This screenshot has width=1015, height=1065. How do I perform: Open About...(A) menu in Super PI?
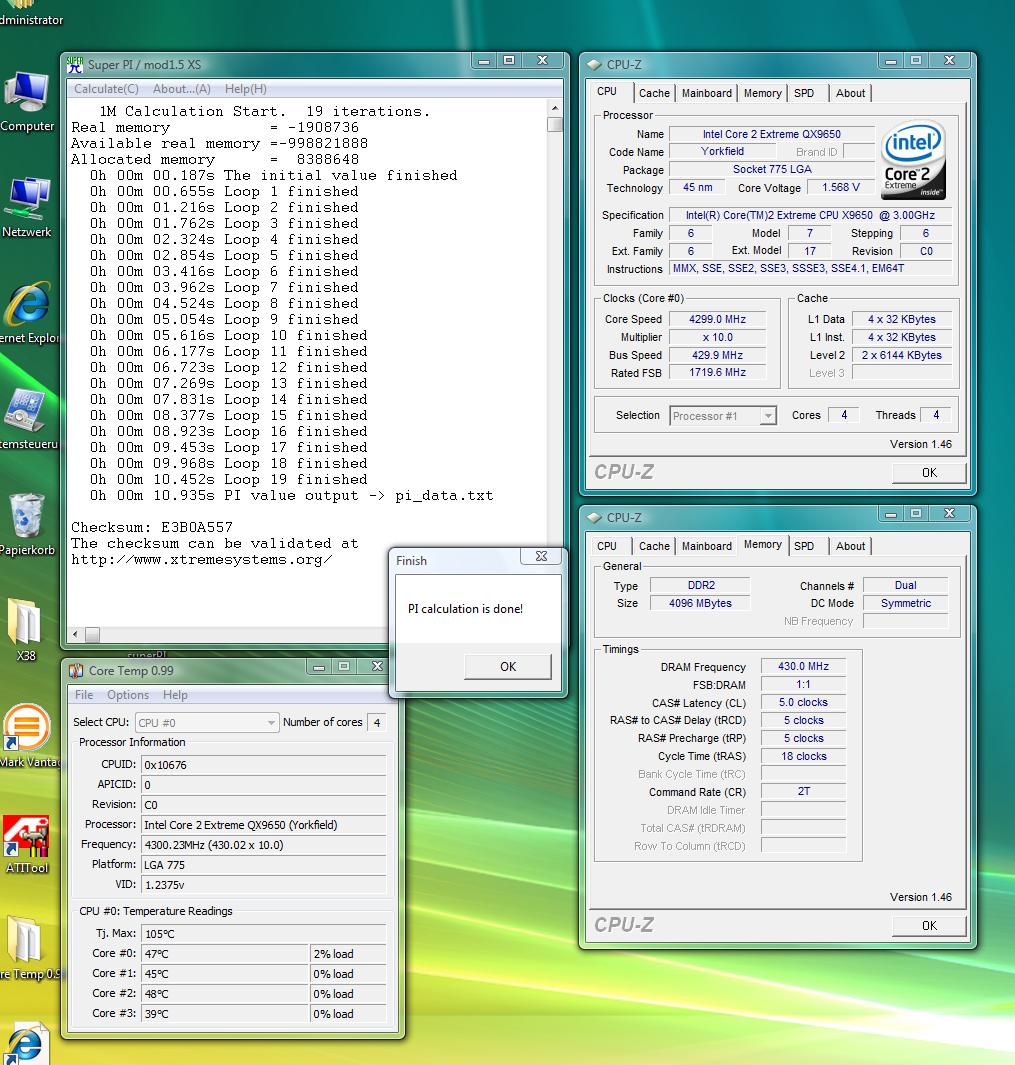[181, 89]
